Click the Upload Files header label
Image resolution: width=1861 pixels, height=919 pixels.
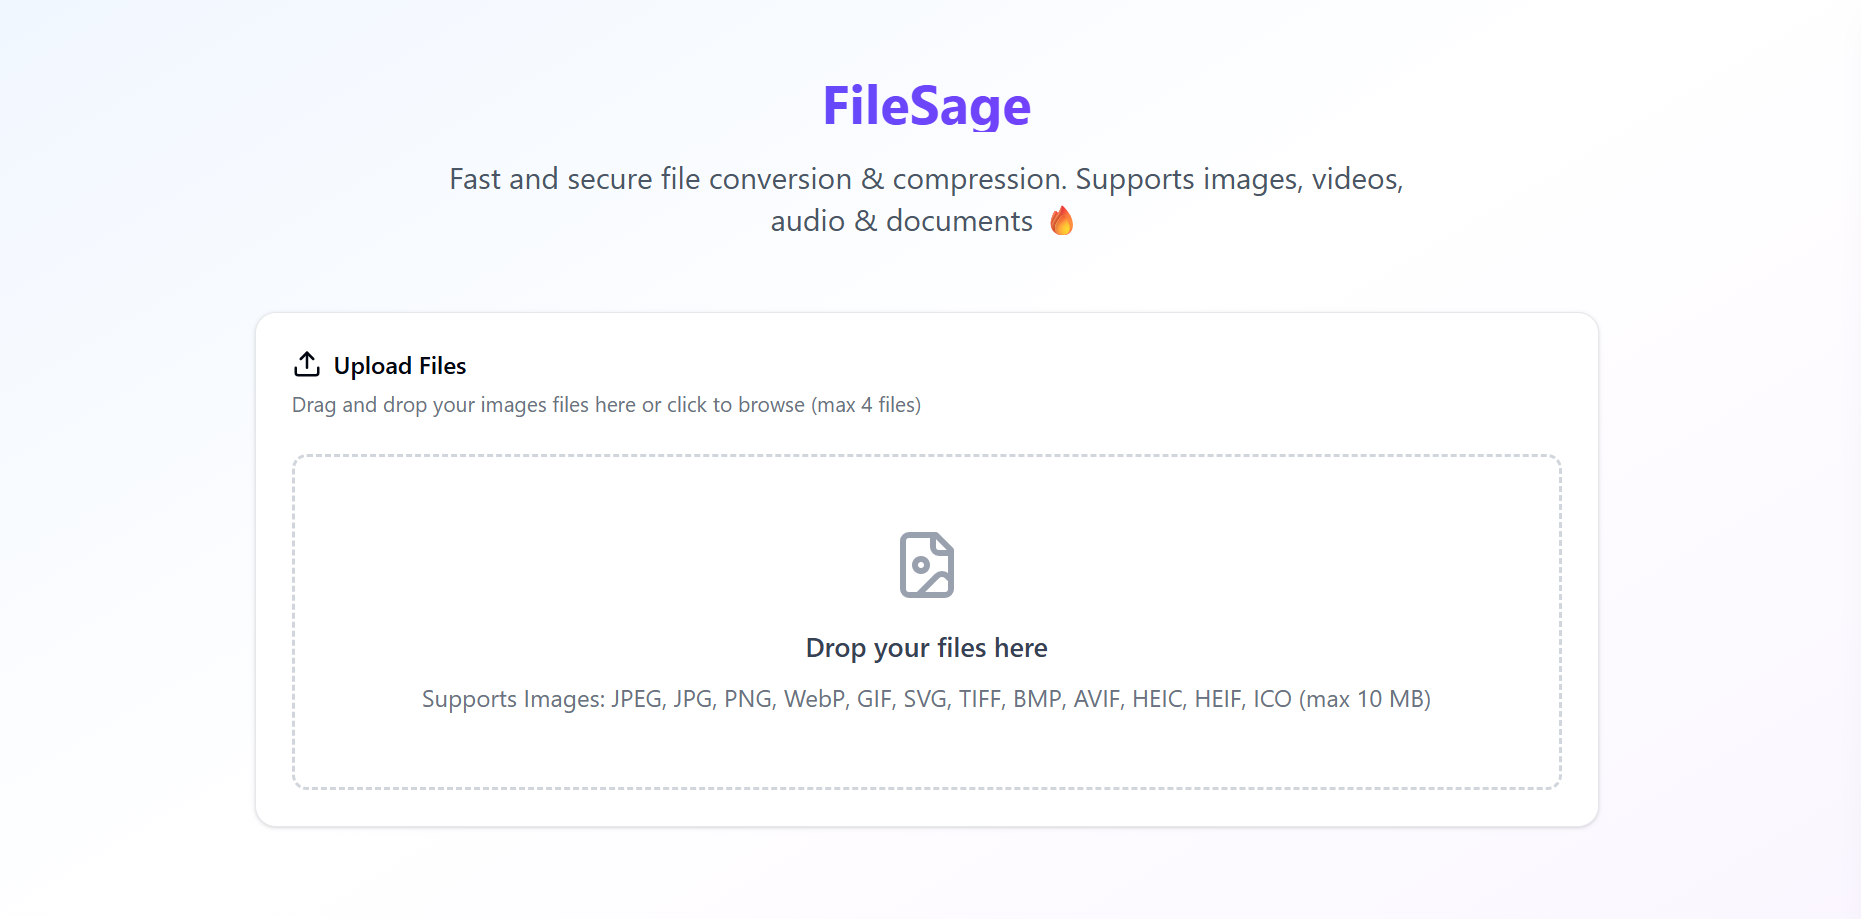(x=399, y=365)
